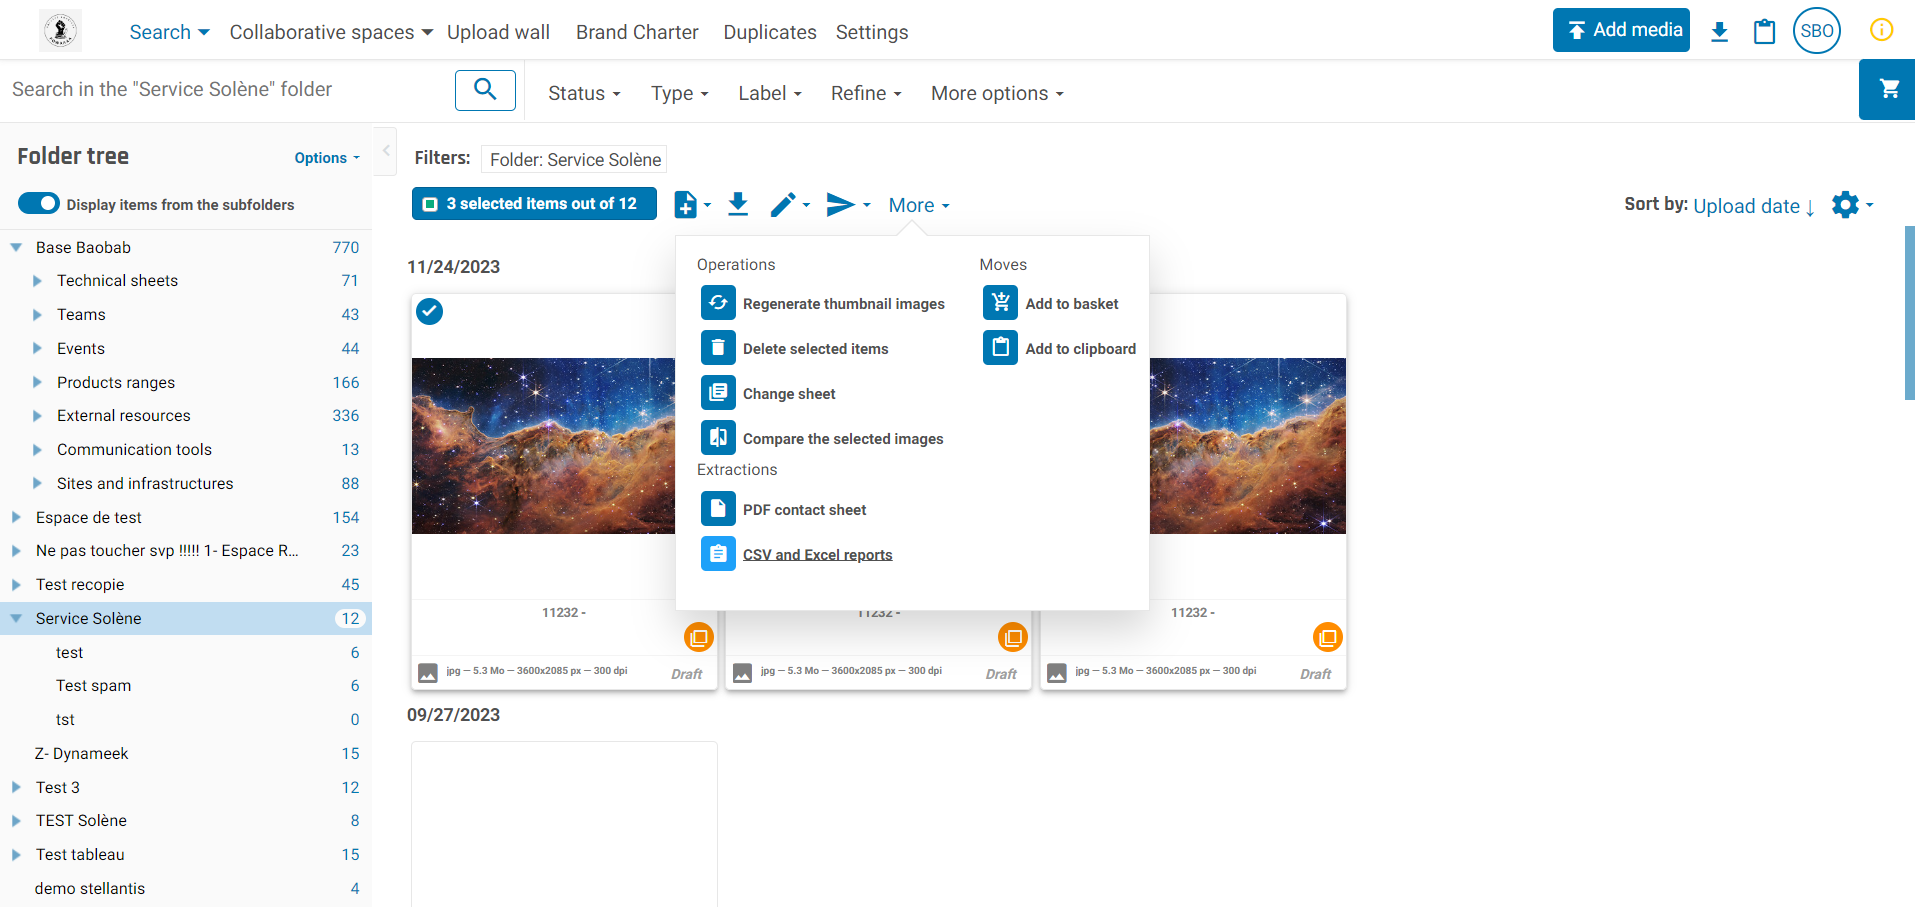1915x907 pixels.
Task: Toggle the 3 selected items checkbox button
Action: [534, 204]
